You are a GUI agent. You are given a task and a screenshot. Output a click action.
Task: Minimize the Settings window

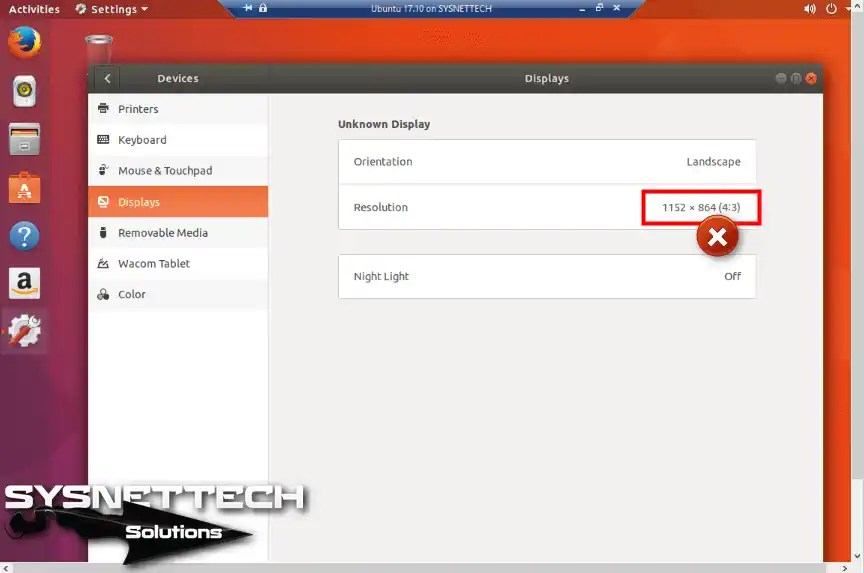pyautogui.click(x=781, y=78)
